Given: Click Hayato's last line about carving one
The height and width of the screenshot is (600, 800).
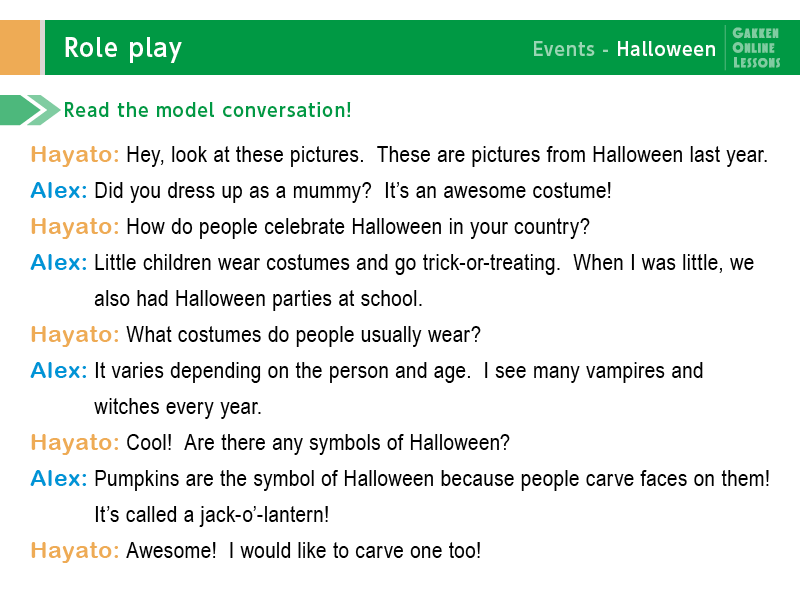Looking at the screenshot, I should pos(303,551).
